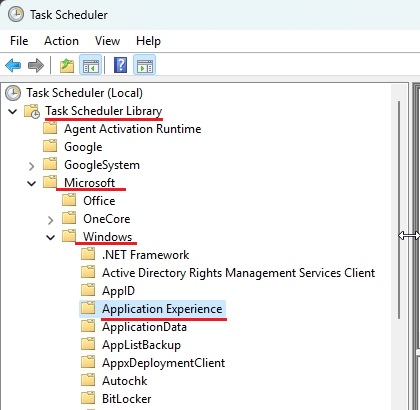The image size is (420, 410).
Task: Select Active Directory Rights Management Services Client
Action: (x=239, y=273)
